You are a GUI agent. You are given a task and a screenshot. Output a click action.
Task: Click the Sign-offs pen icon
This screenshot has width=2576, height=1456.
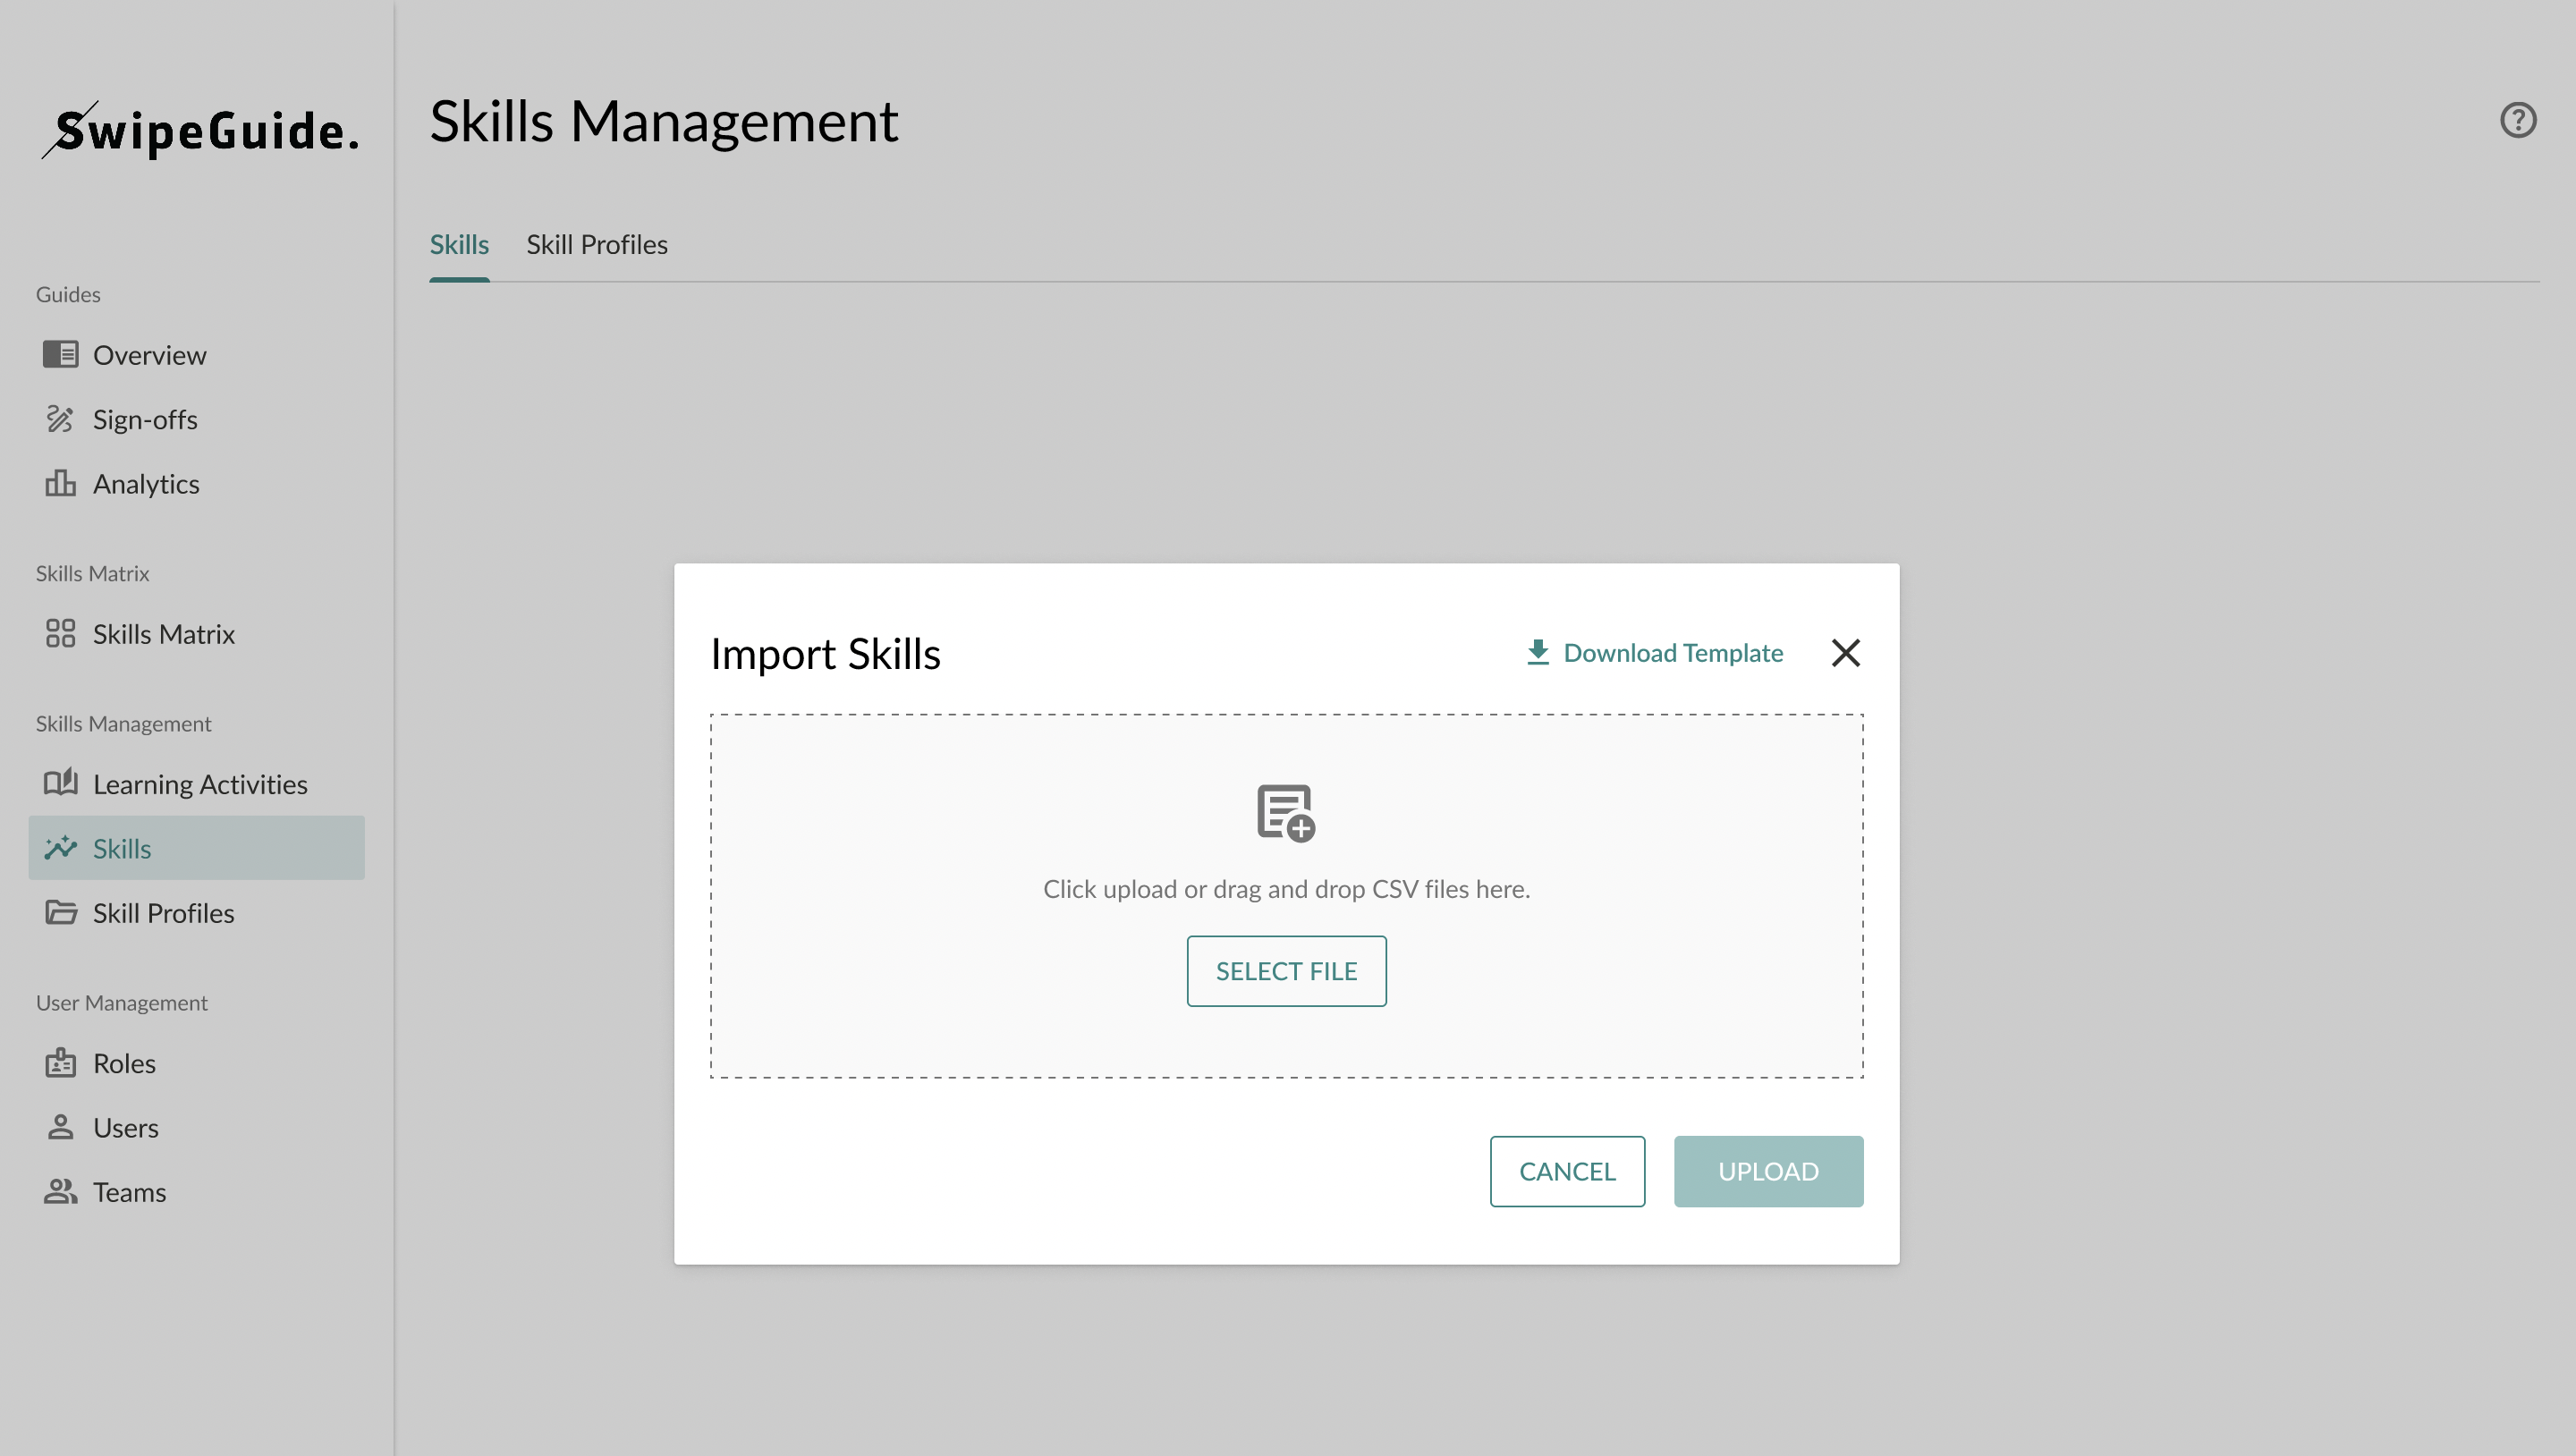coord(60,419)
